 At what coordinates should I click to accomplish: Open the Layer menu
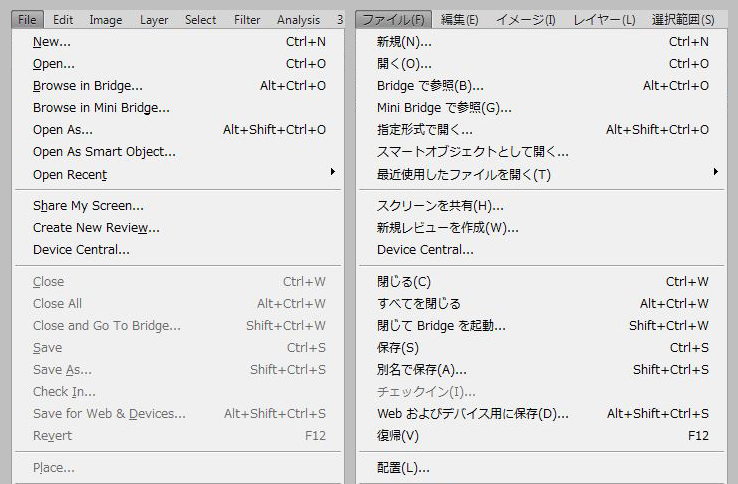coord(154,20)
